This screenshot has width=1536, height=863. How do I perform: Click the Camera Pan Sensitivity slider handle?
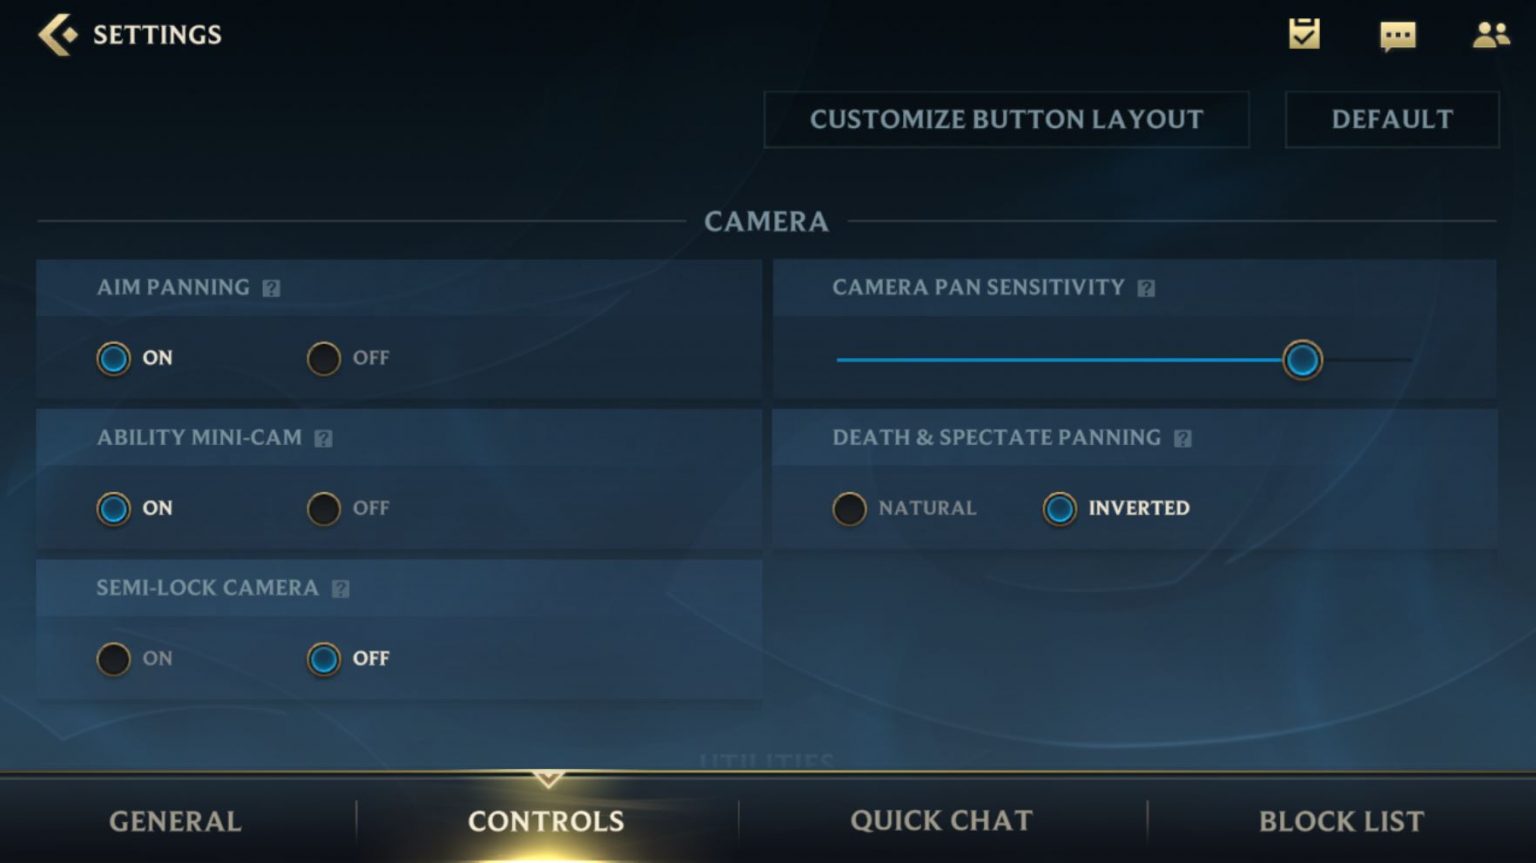coord(1302,360)
